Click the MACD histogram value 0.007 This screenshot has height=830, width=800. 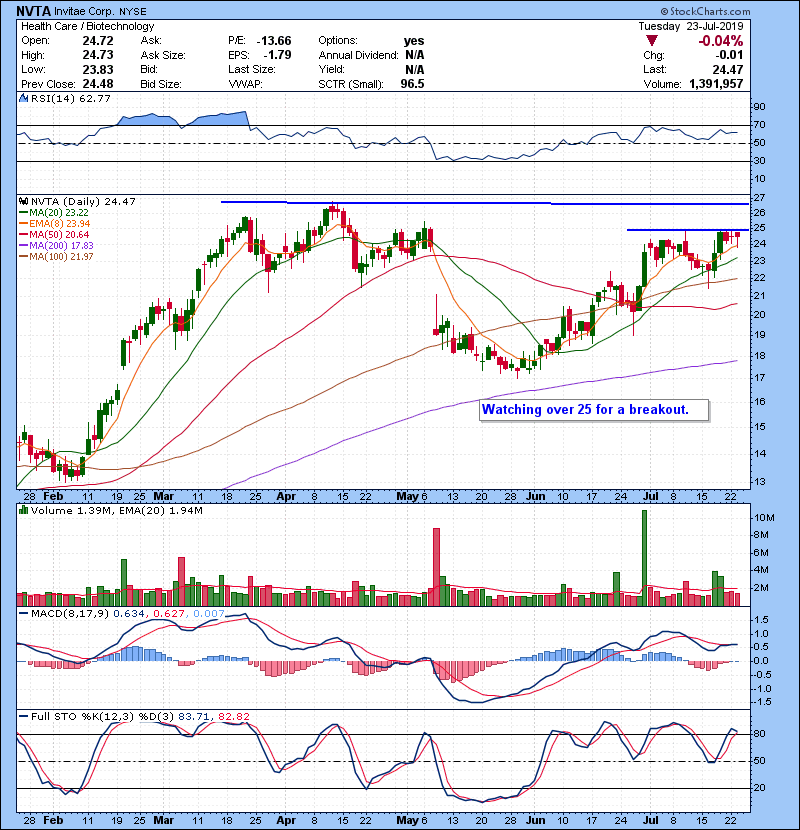point(209,614)
